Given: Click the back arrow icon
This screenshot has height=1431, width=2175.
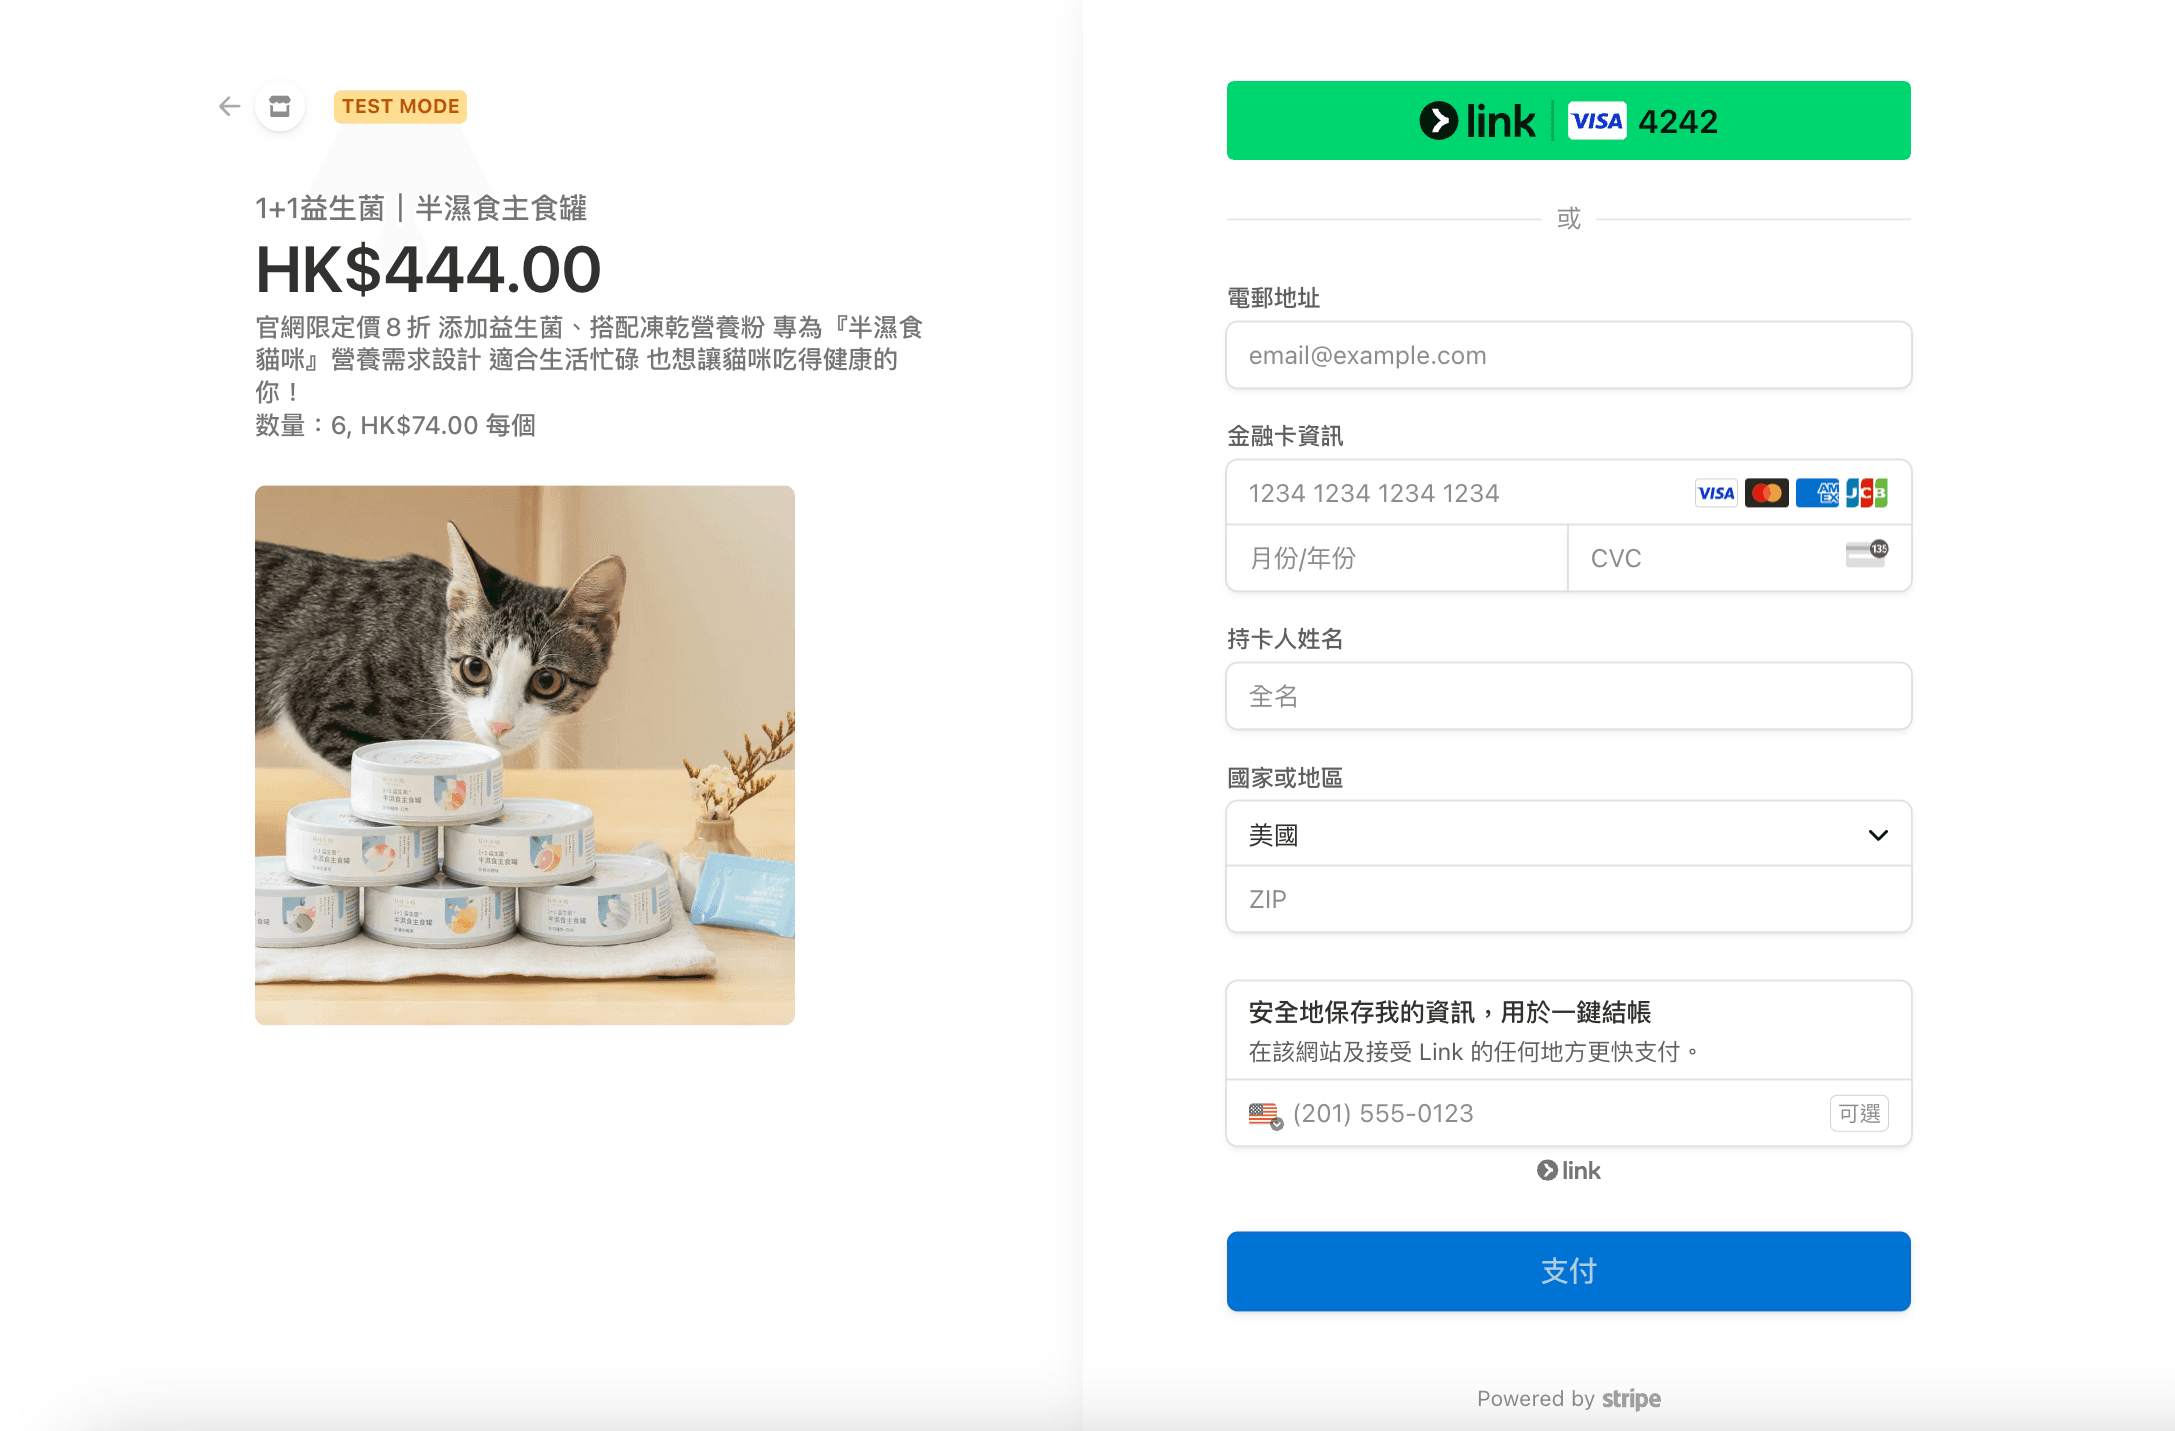Looking at the screenshot, I should tap(230, 106).
